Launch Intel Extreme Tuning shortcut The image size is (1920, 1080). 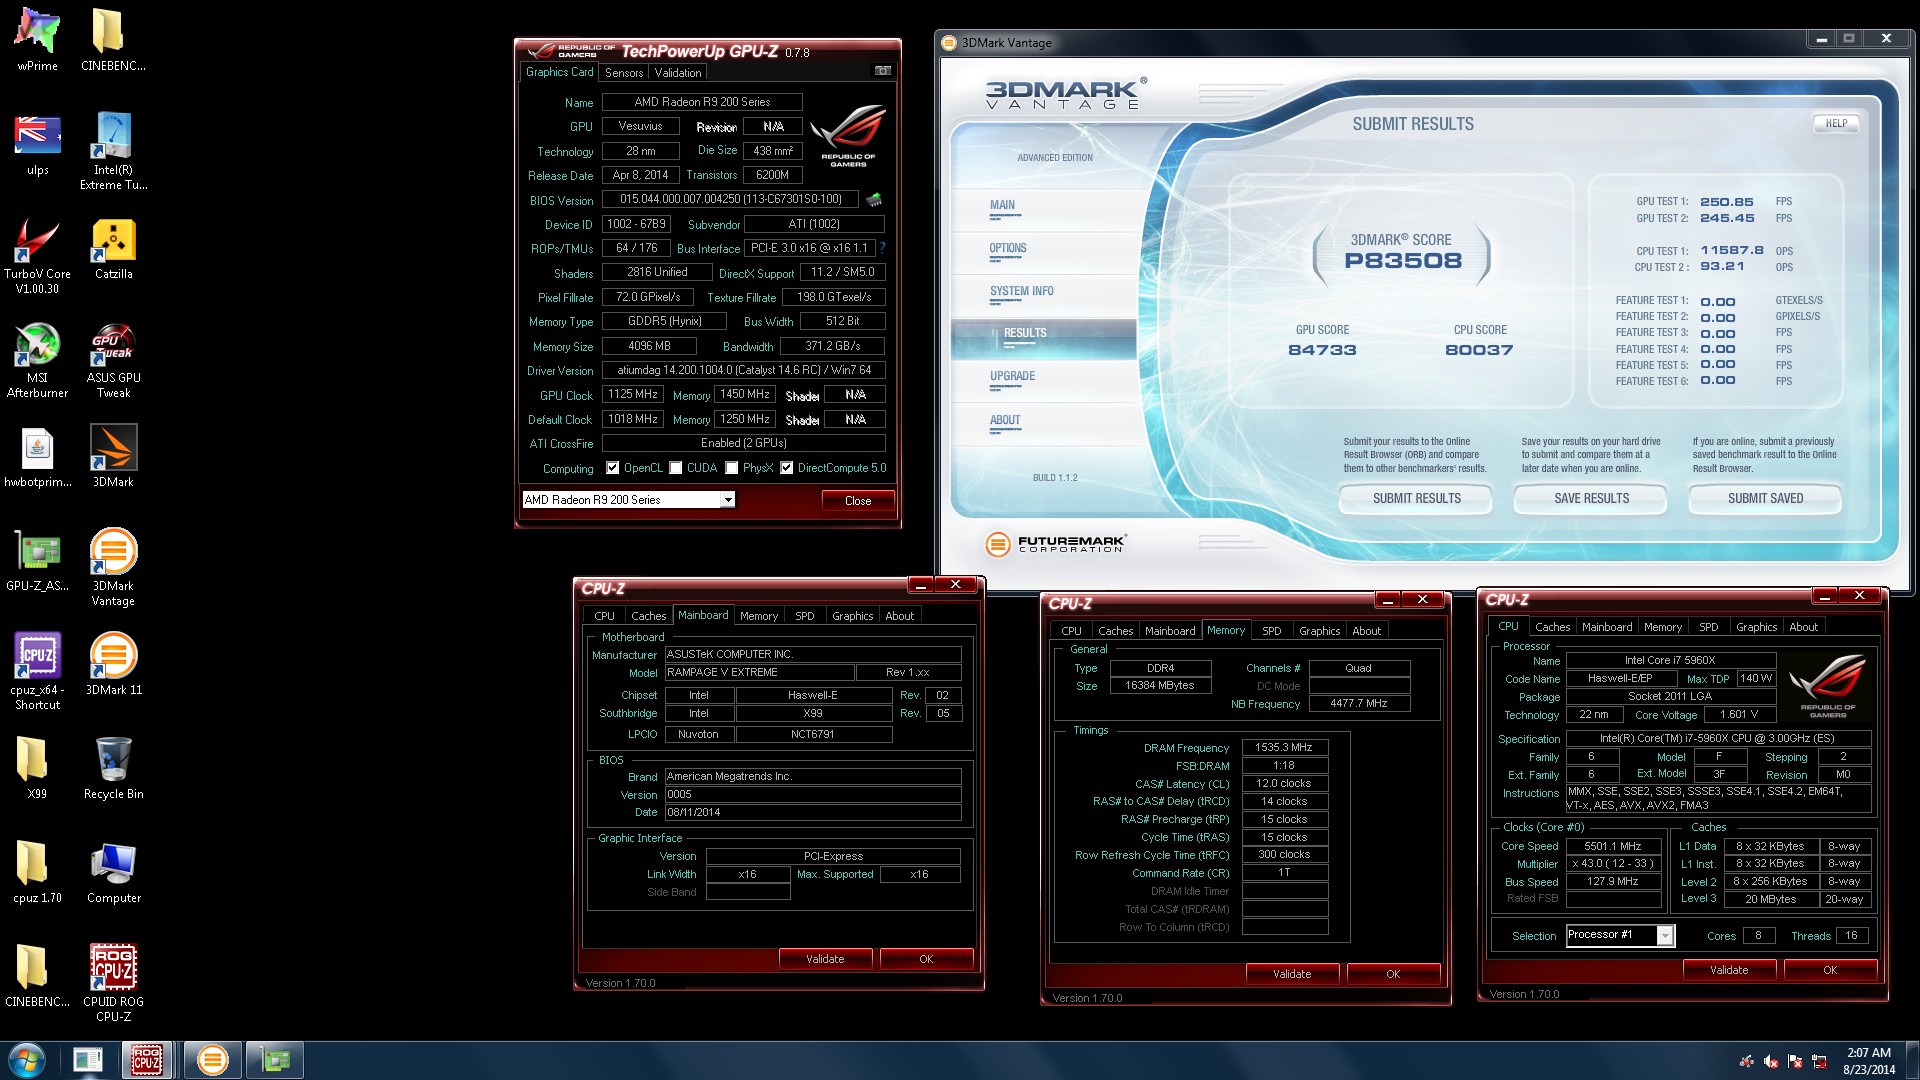coord(113,151)
